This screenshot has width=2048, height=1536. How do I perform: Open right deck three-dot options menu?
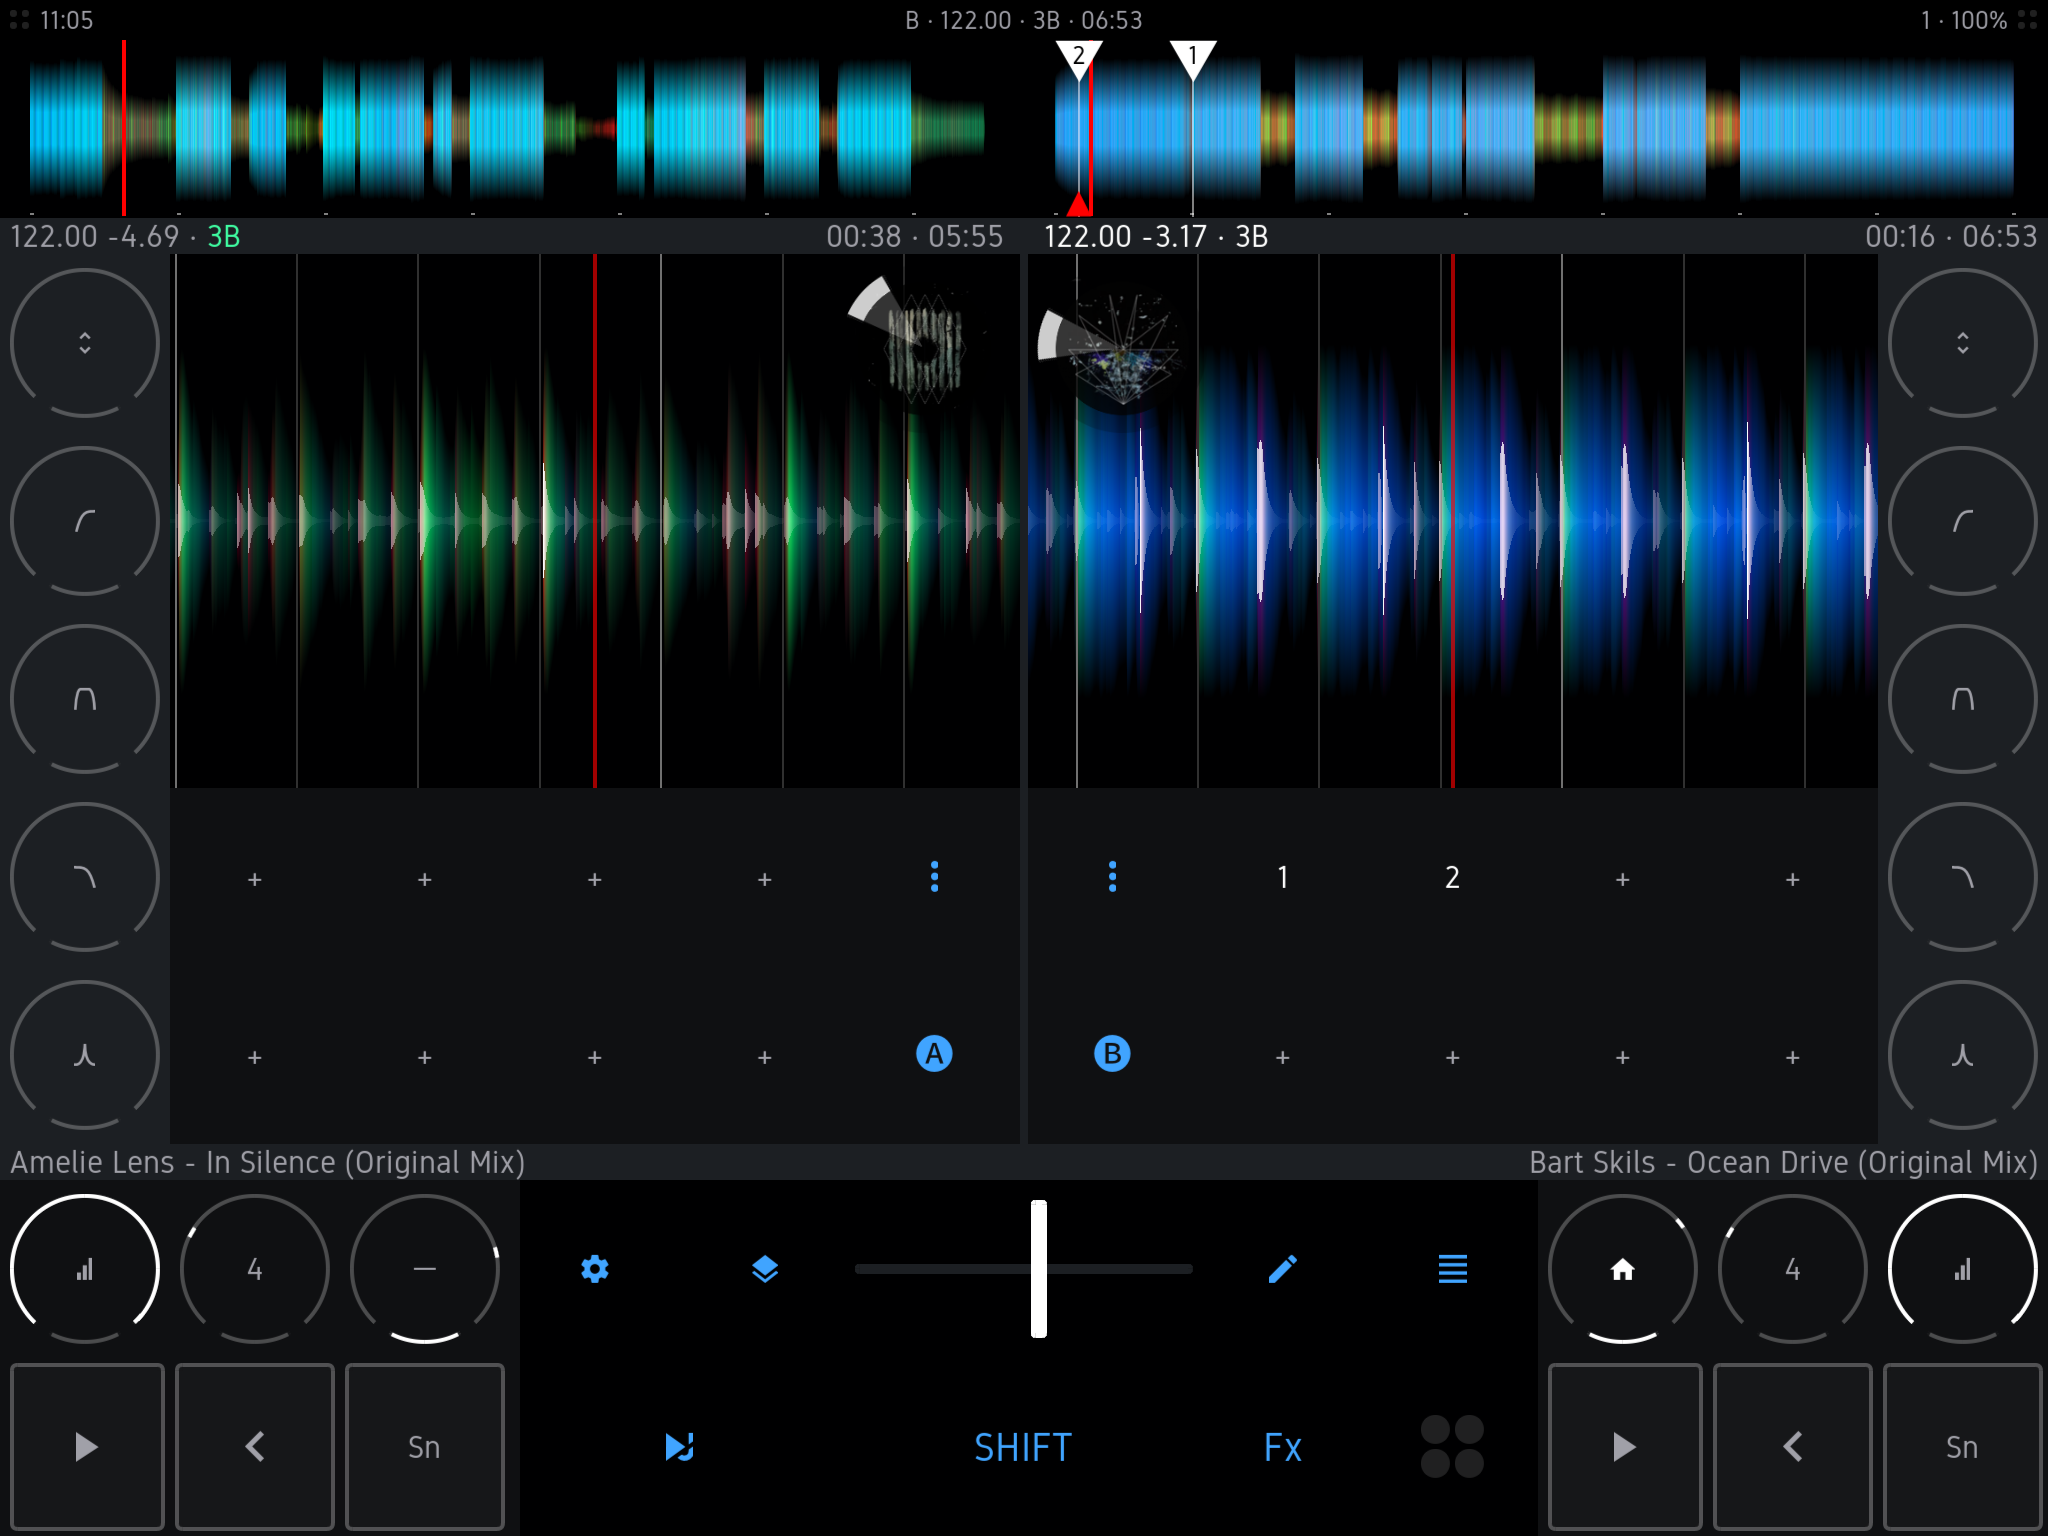click(x=1112, y=877)
